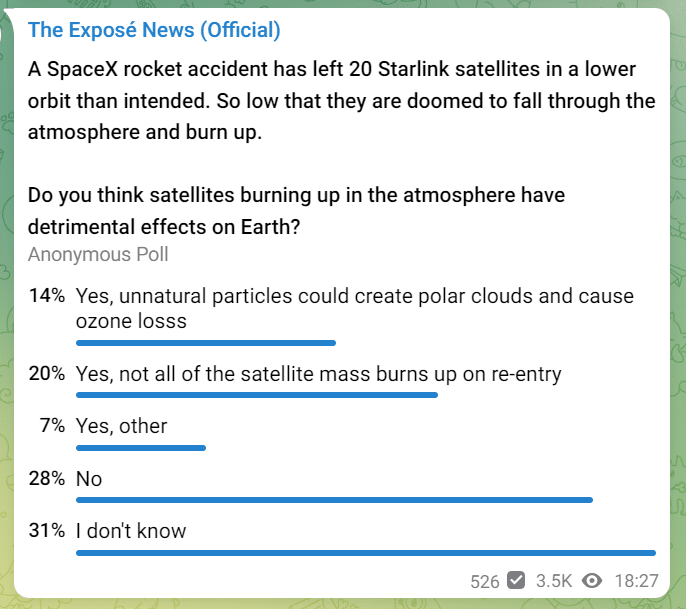
Task: Click the 526 votes count
Action: coord(485,581)
